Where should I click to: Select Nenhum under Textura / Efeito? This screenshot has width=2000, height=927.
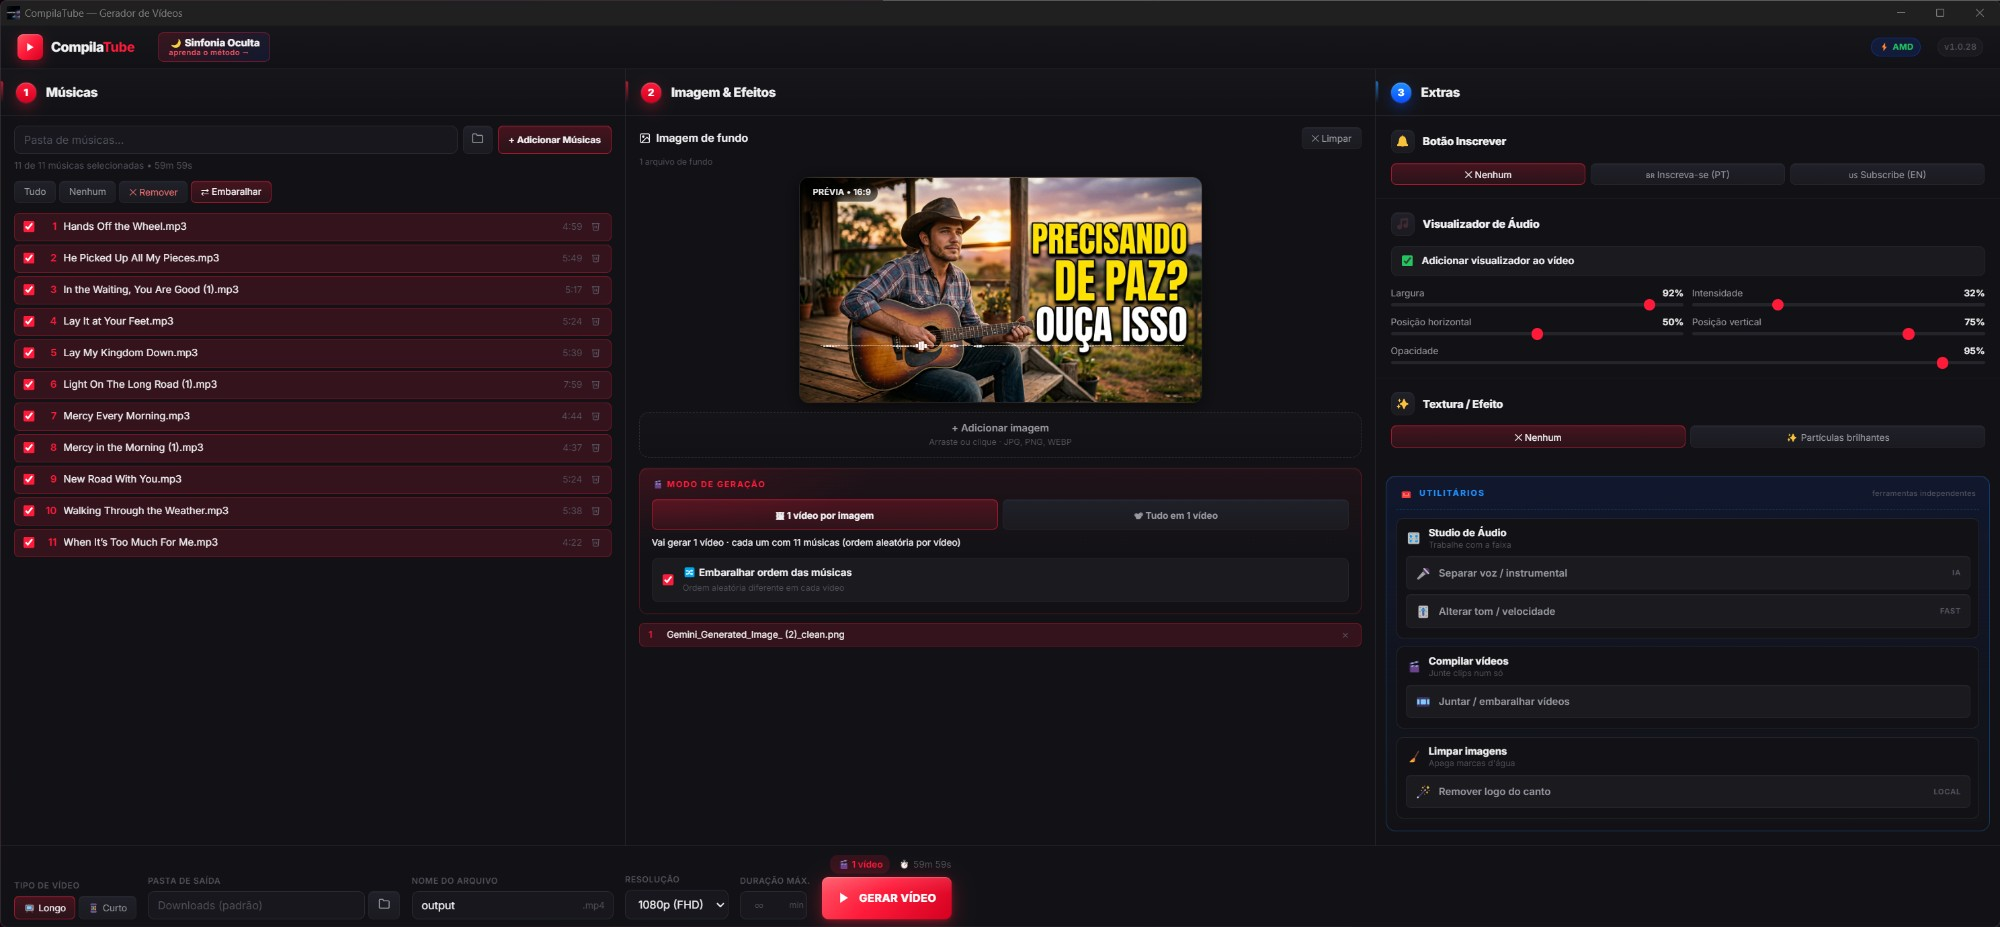click(1537, 438)
